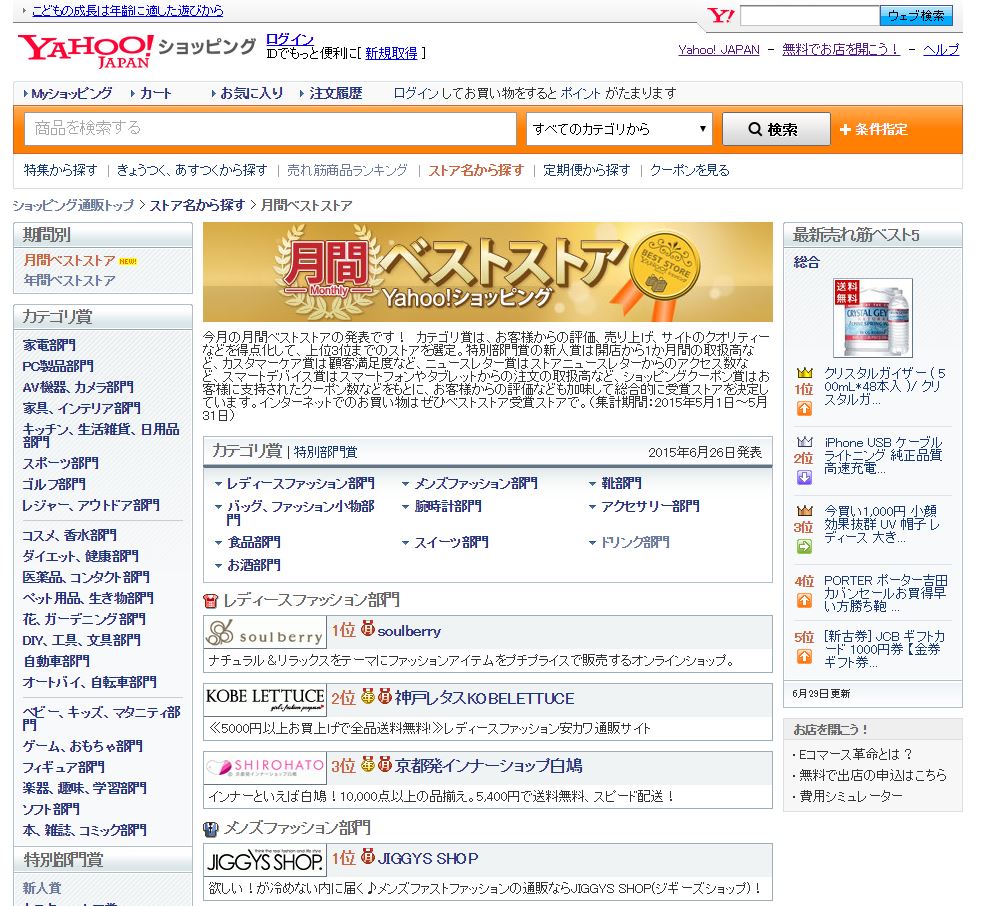Viewport: 981px width, 906px height.
Task: Click the Eコマース革命とは？ link
Action: (x=856, y=755)
